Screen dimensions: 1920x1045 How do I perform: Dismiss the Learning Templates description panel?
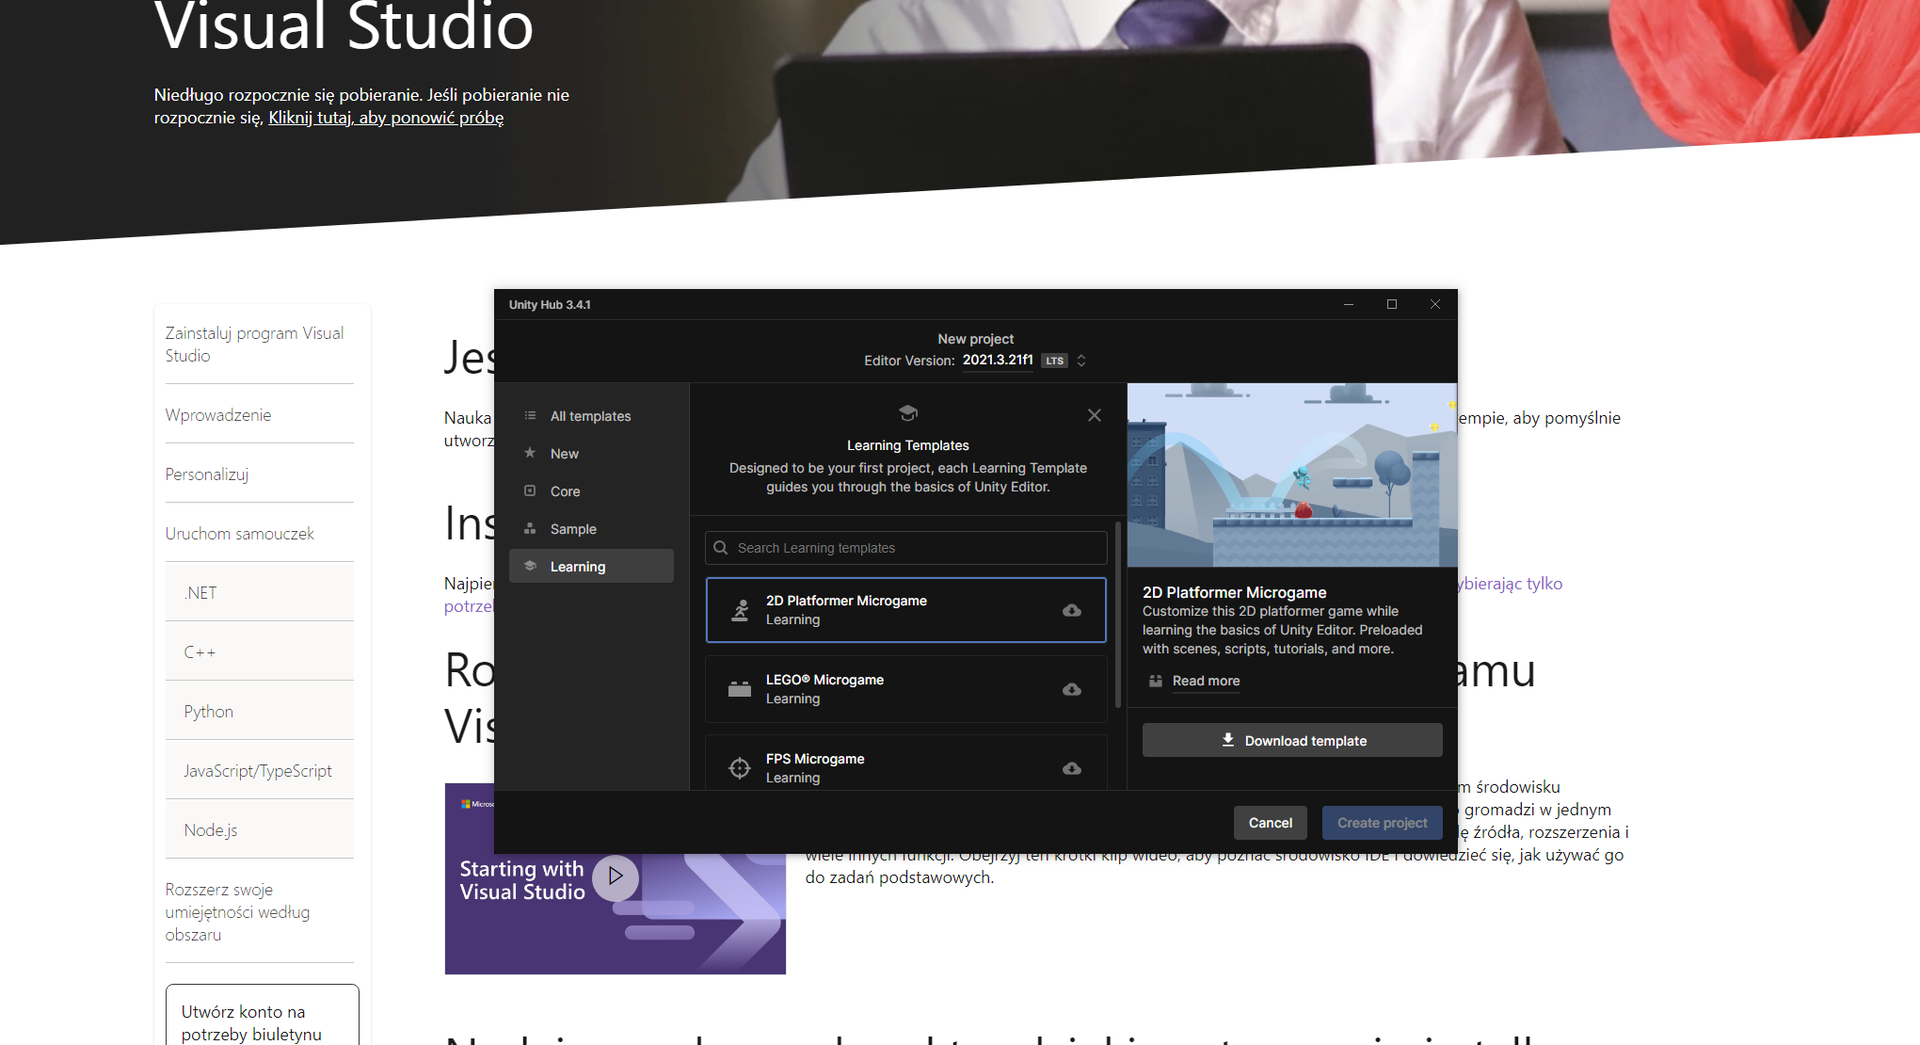[1094, 415]
